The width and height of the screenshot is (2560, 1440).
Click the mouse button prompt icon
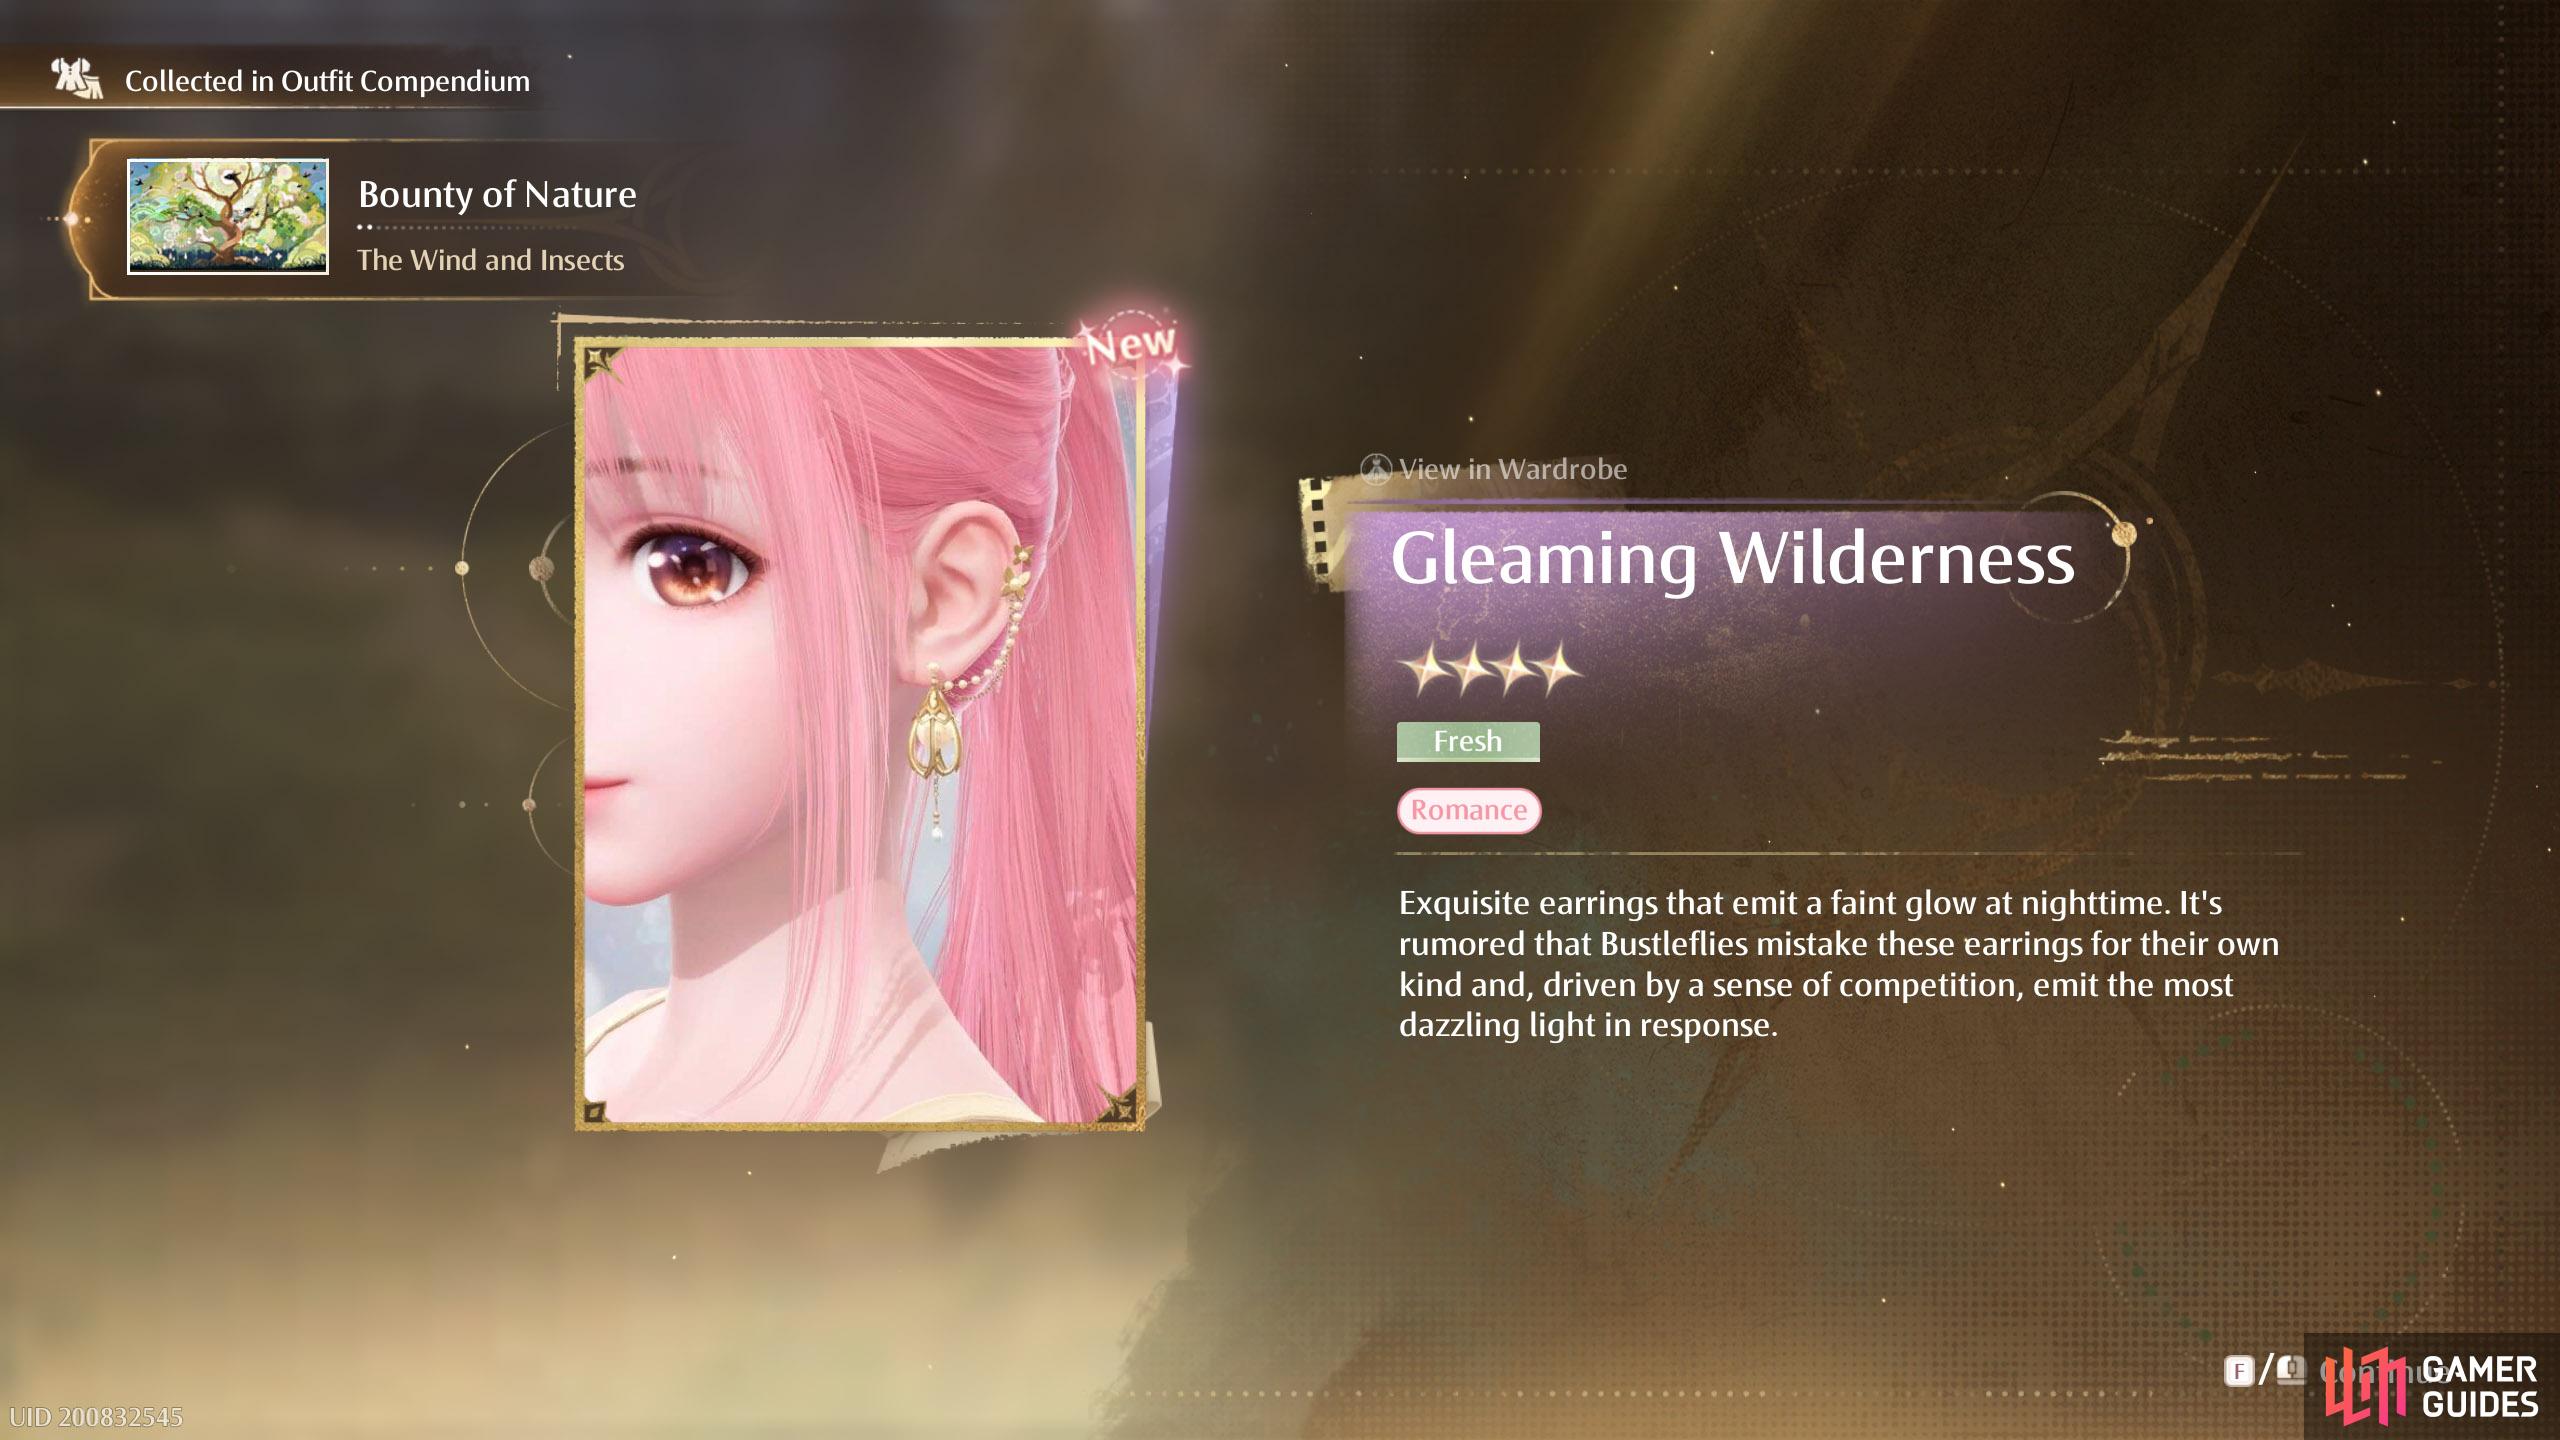(x=2291, y=1370)
